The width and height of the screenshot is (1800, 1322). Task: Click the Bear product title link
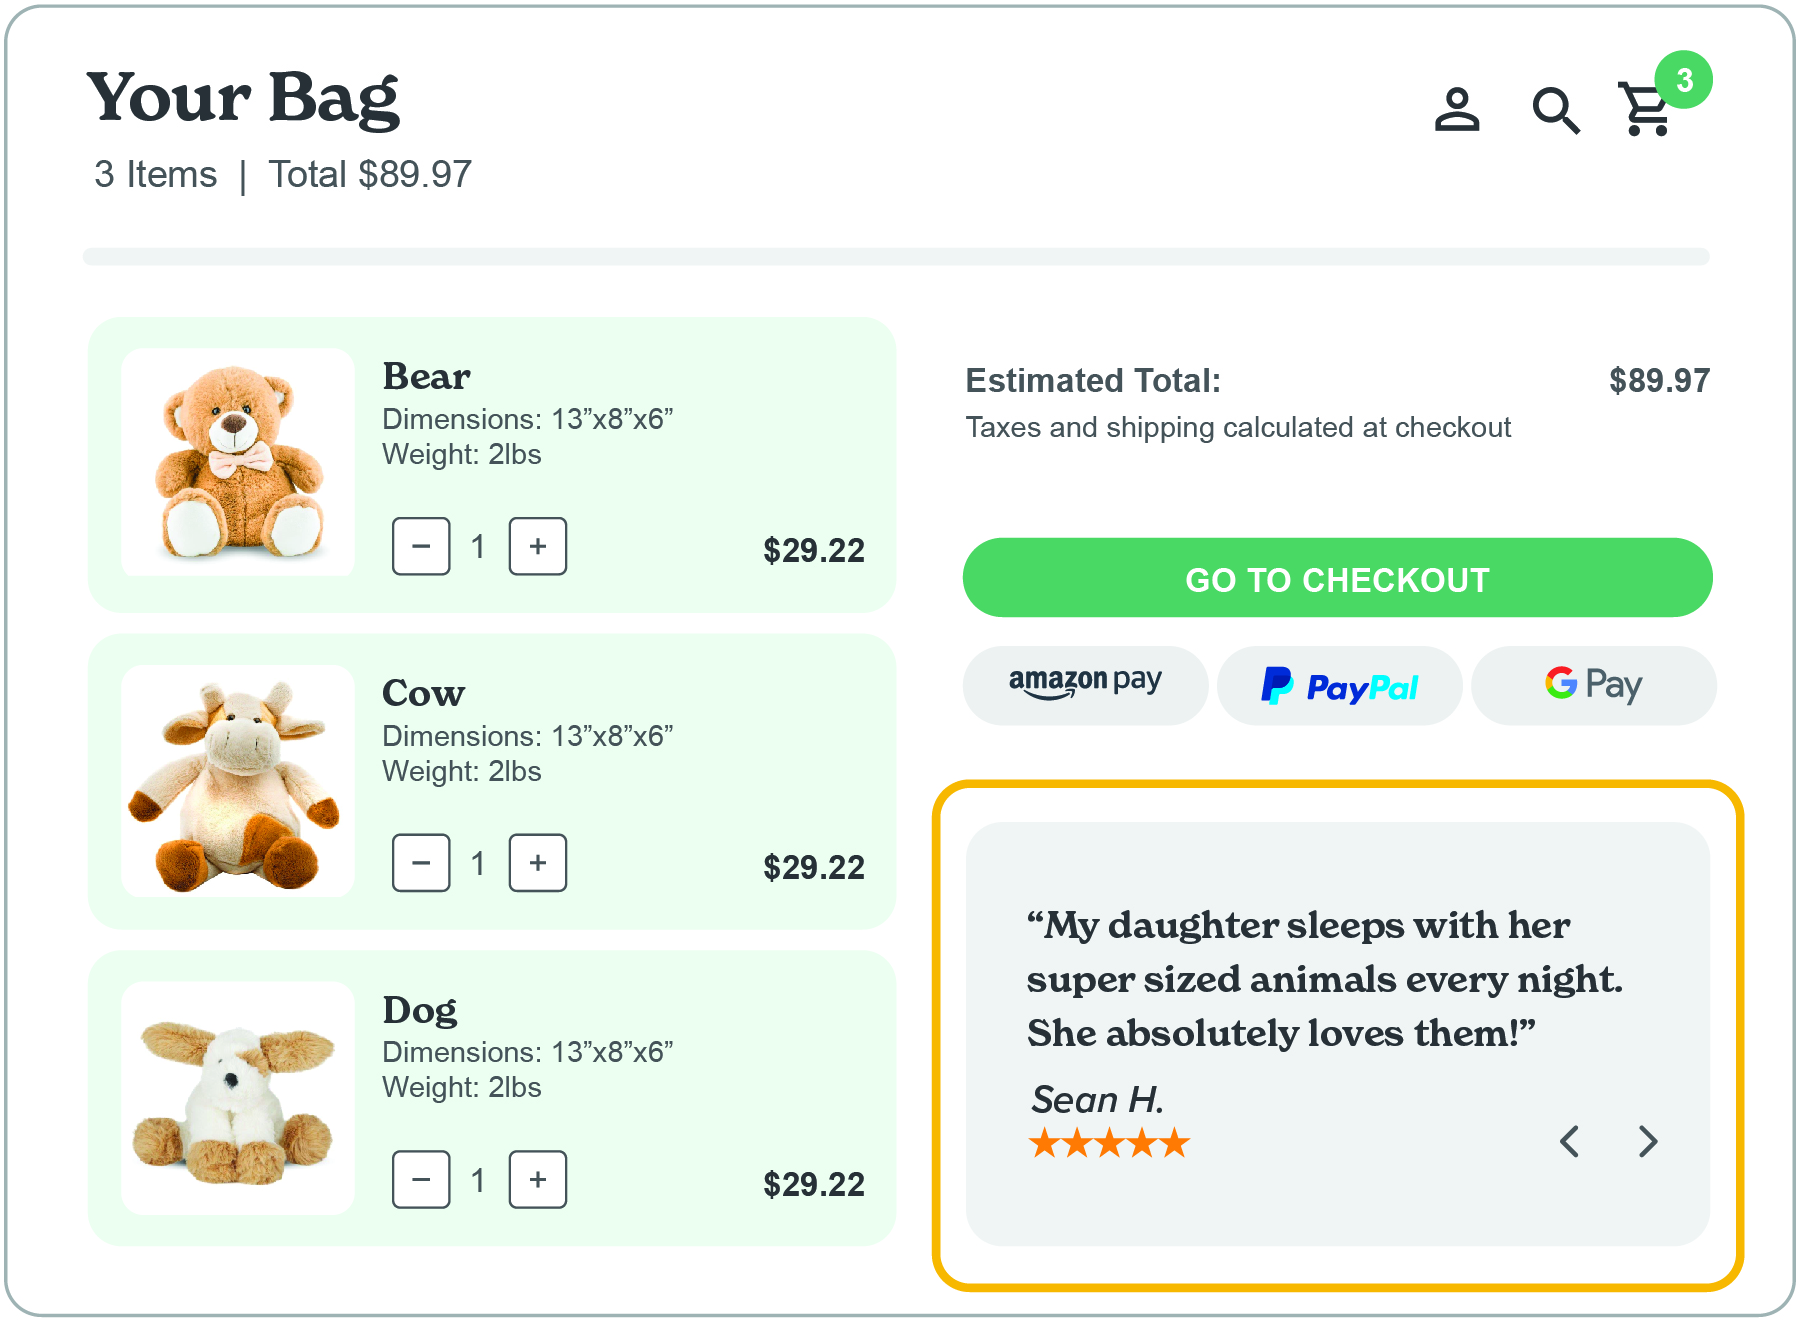coord(426,377)
